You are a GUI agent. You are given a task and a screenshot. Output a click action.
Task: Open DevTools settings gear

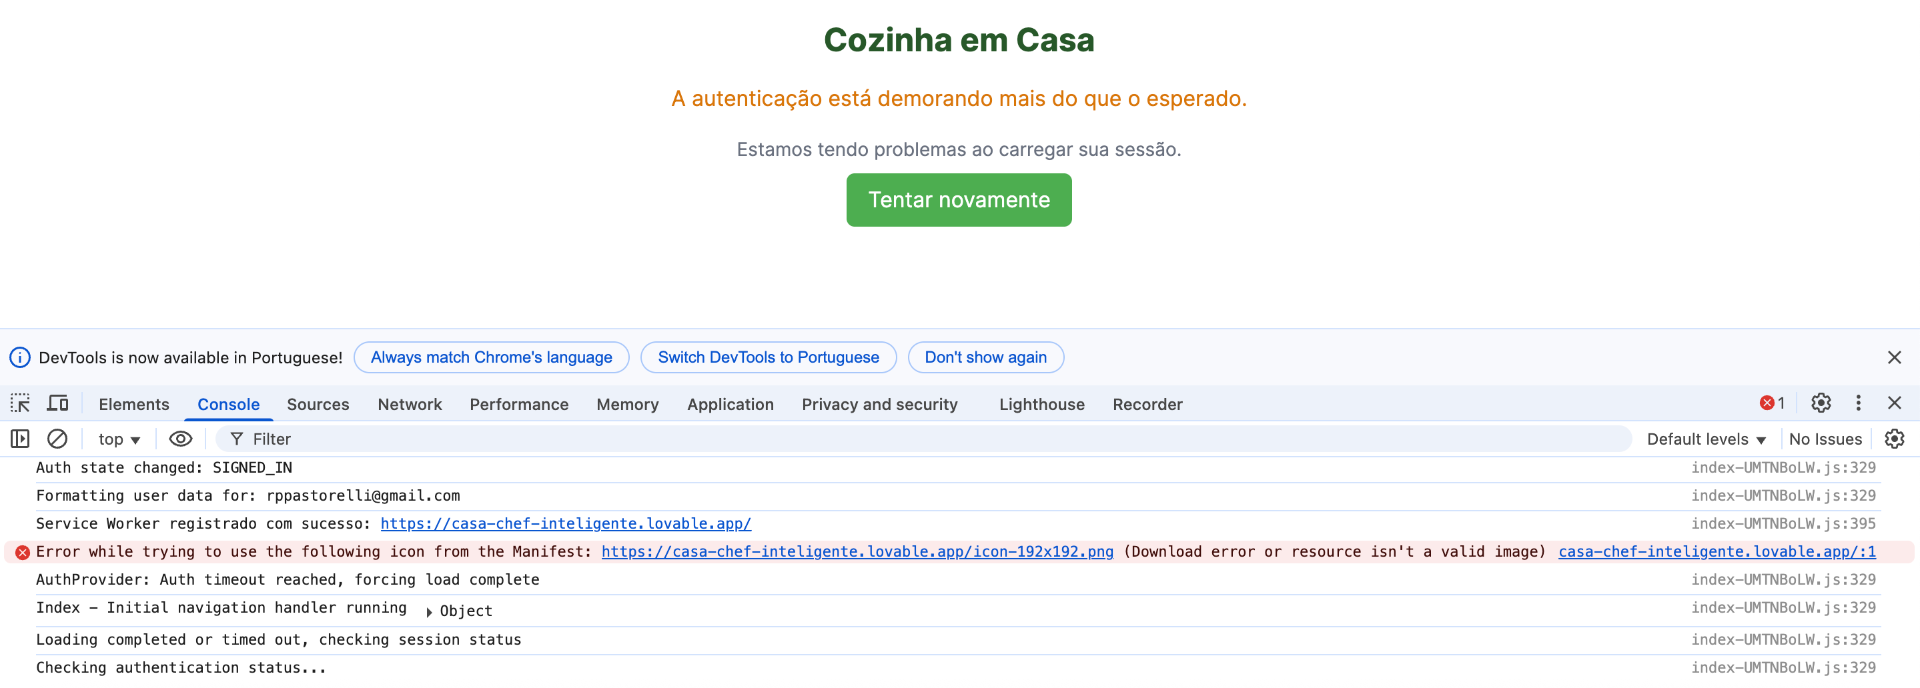(x=1821, y=403)
